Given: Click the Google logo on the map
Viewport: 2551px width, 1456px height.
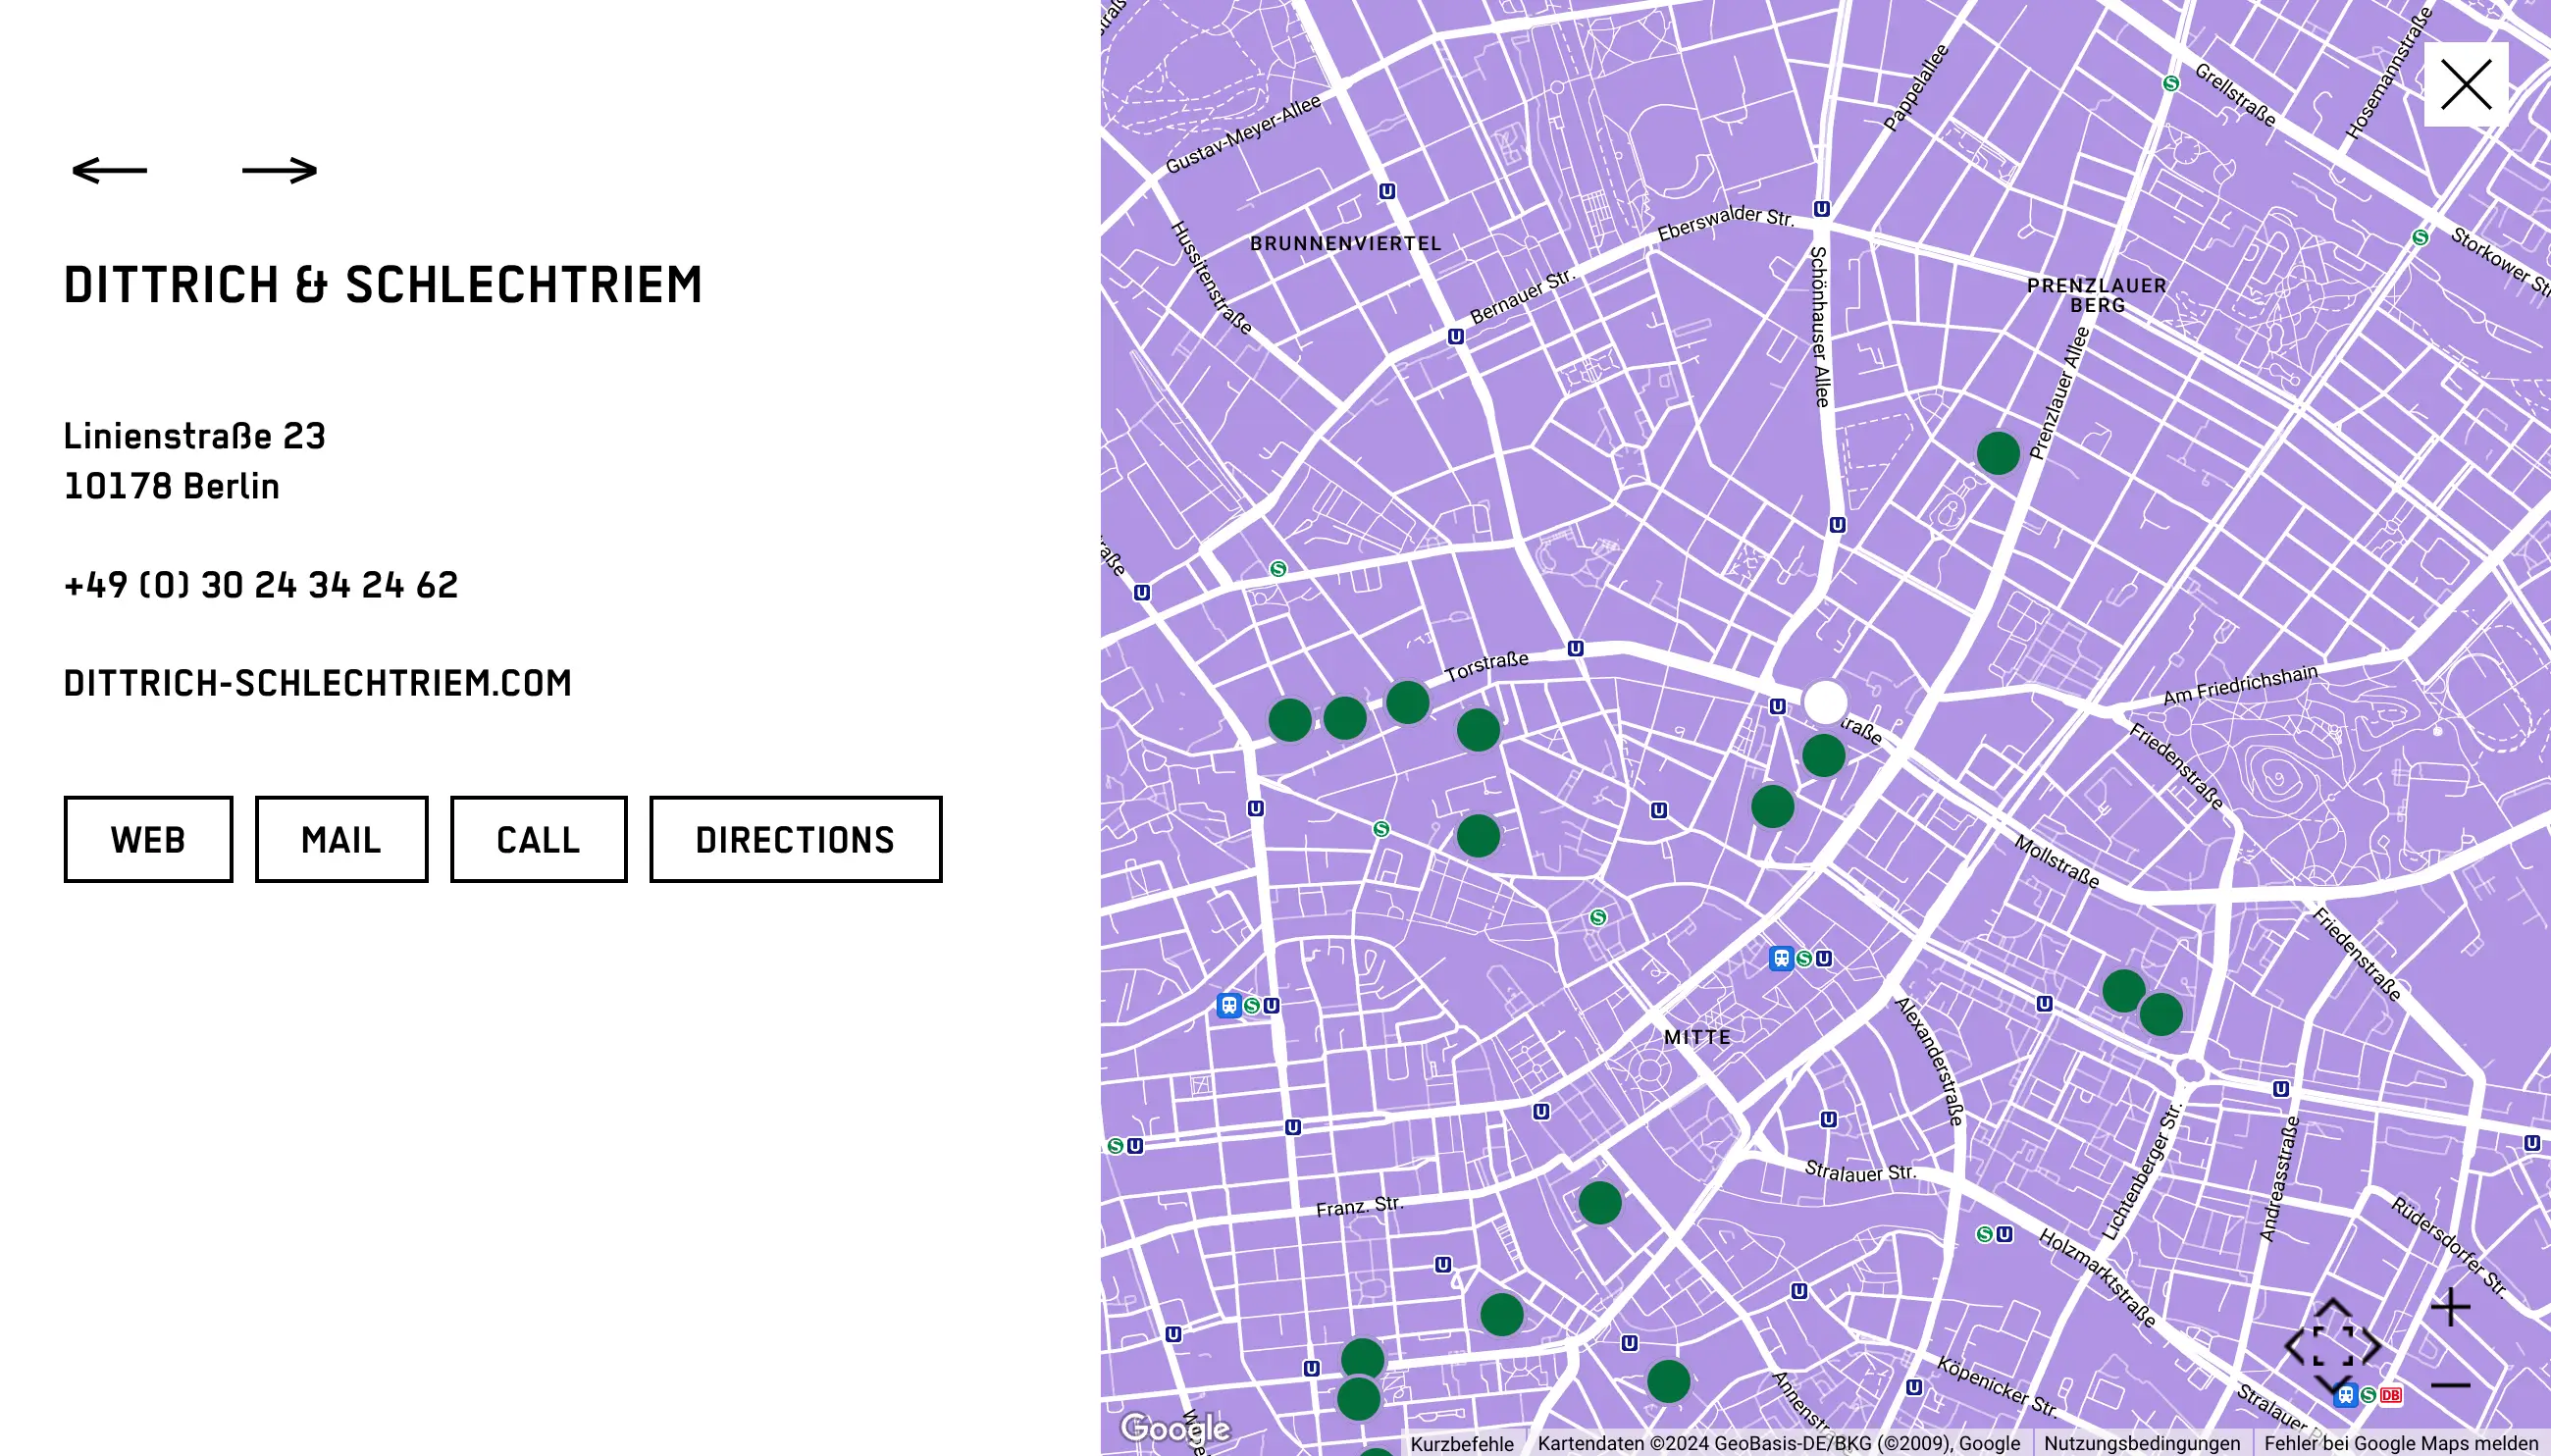Looking at the screenshot, I should [x=1174, y=1427].
